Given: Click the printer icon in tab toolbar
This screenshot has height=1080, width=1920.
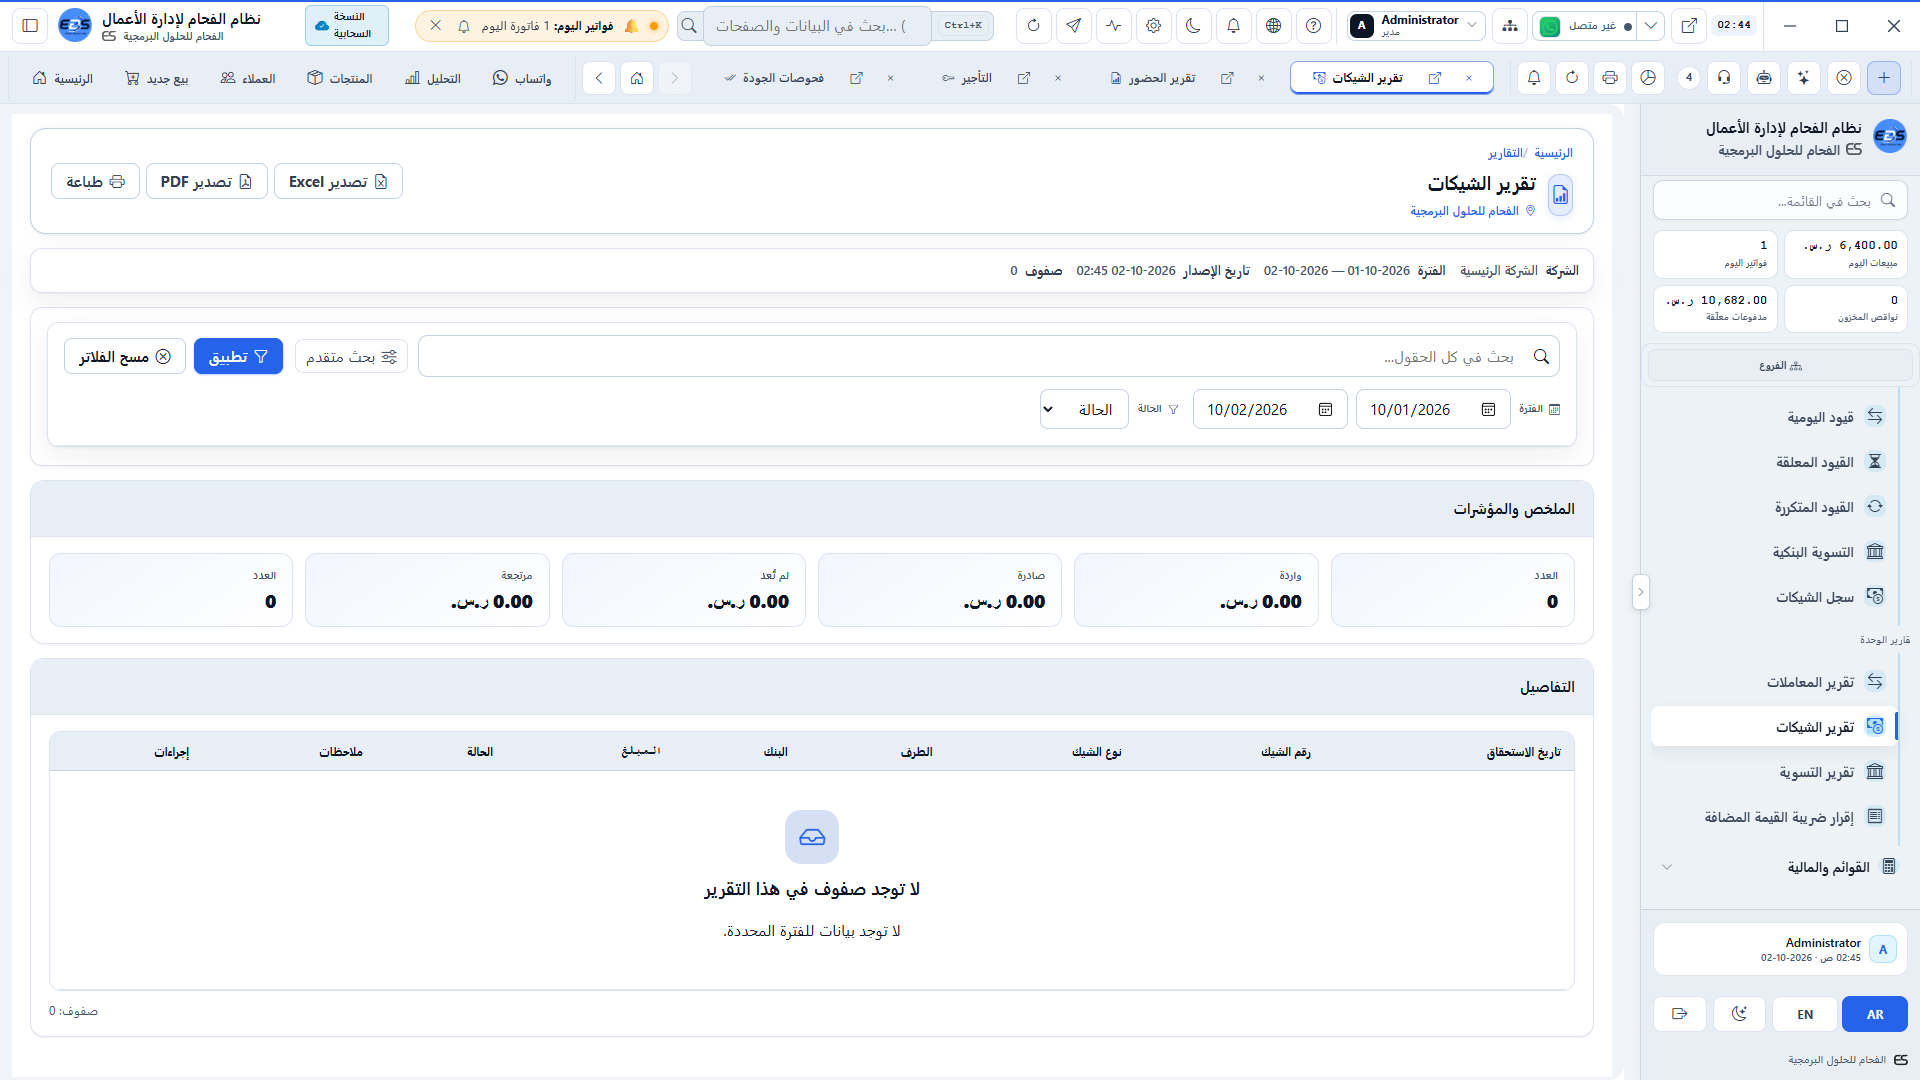Looking at the screenshot, I should click(1610, 78).
